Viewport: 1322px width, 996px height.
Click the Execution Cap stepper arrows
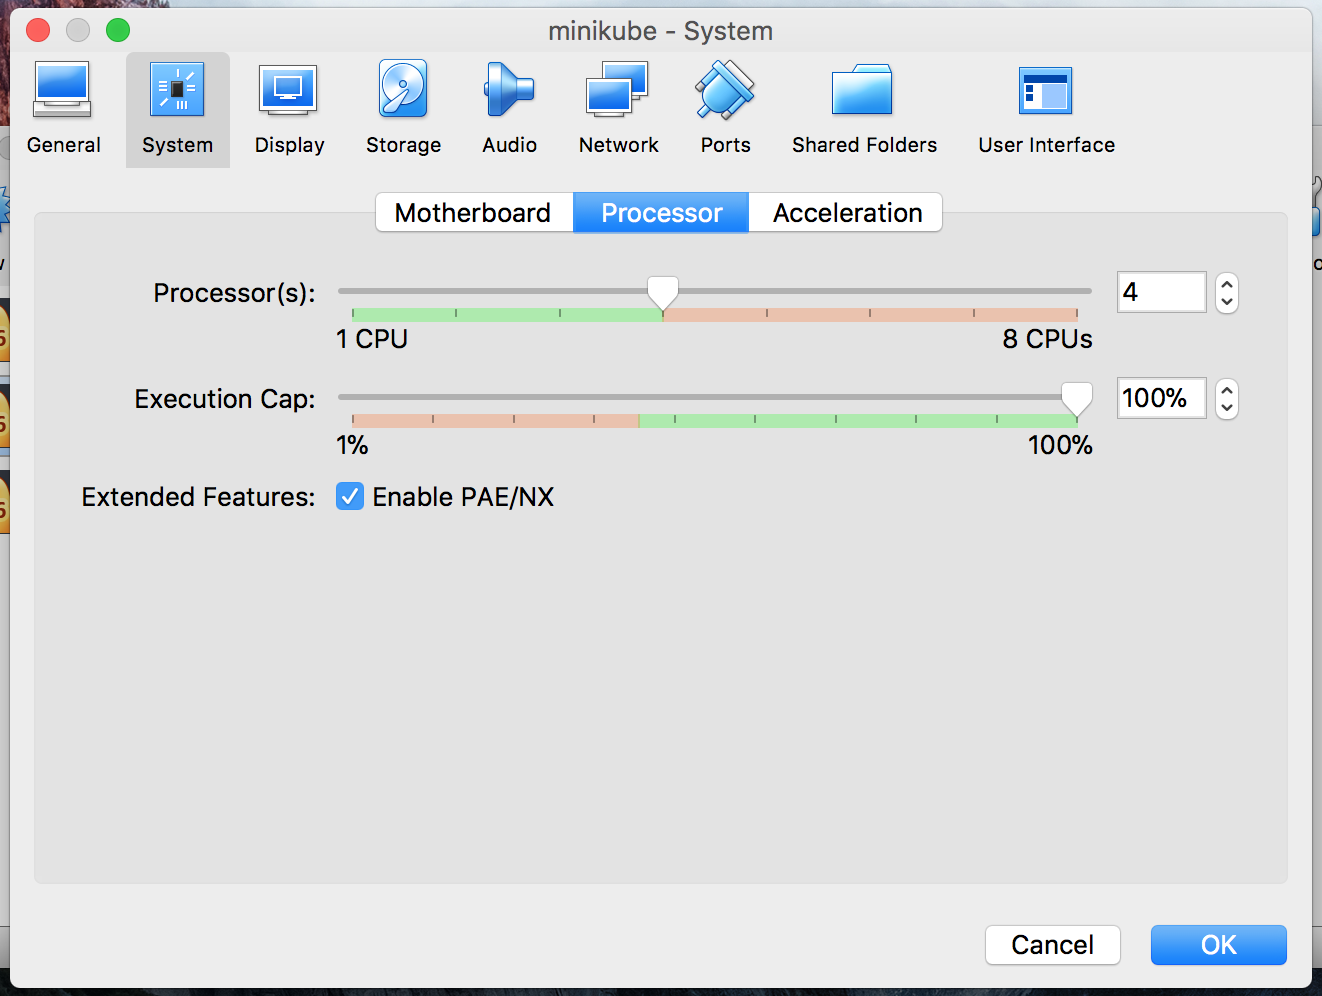pos(1227,399)
